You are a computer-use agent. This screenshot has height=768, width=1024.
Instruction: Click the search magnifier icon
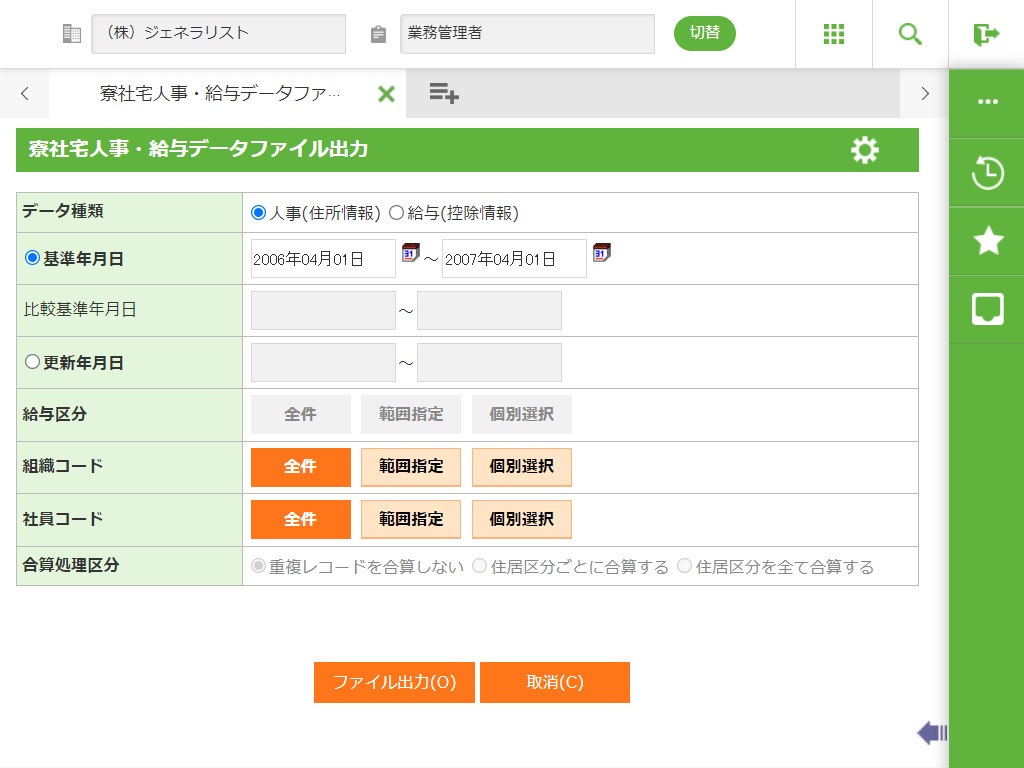(x=910, y=34)
